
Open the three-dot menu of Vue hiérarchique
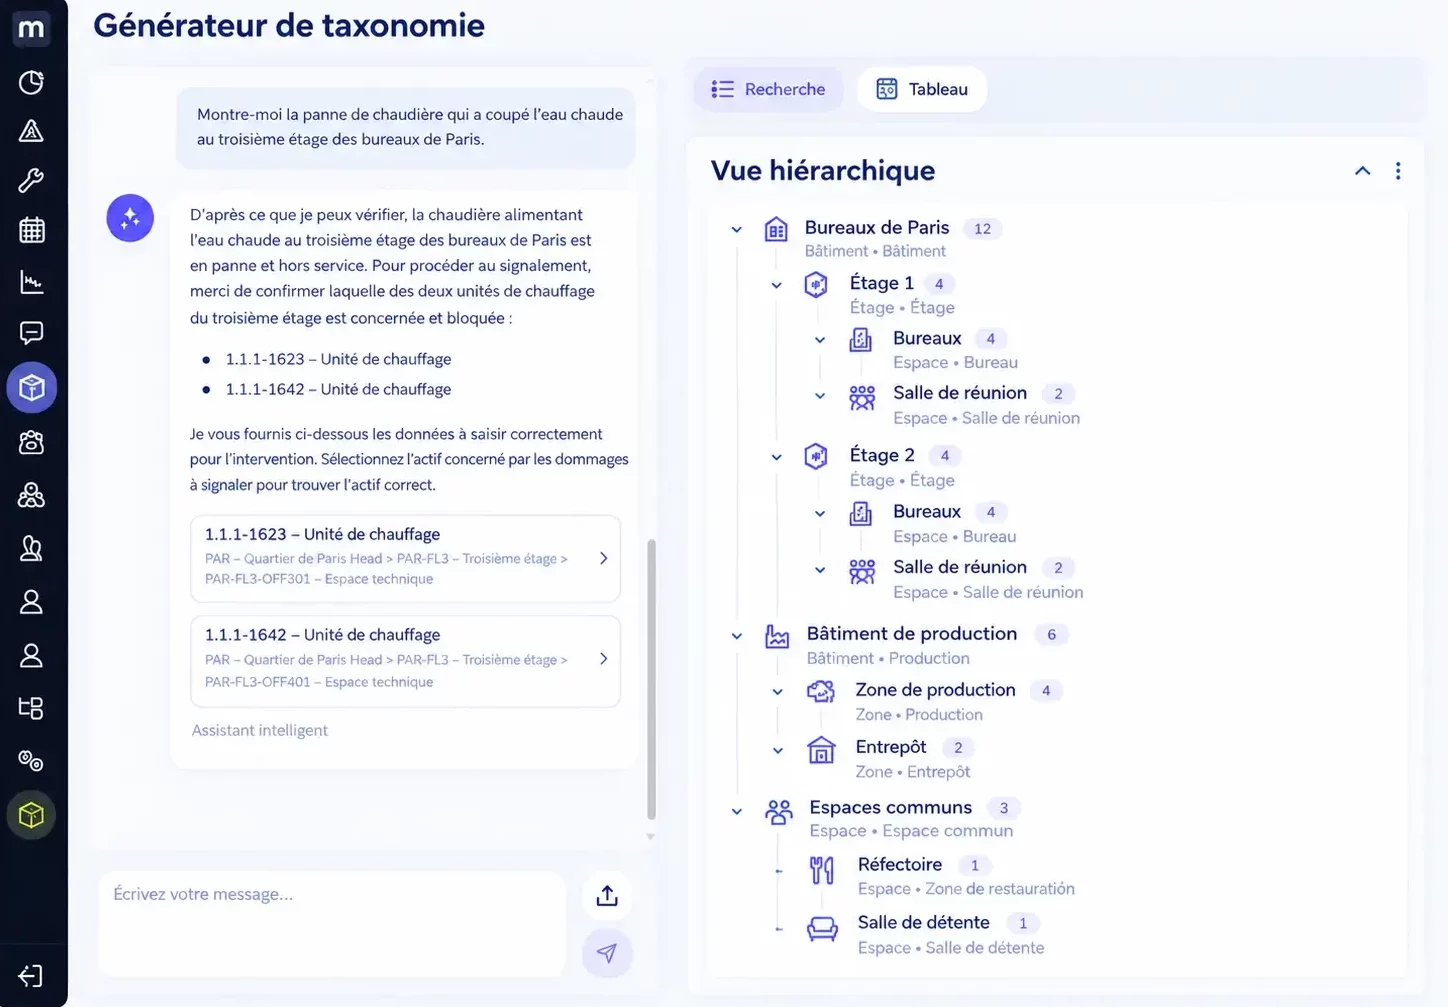coord(1398,171)
